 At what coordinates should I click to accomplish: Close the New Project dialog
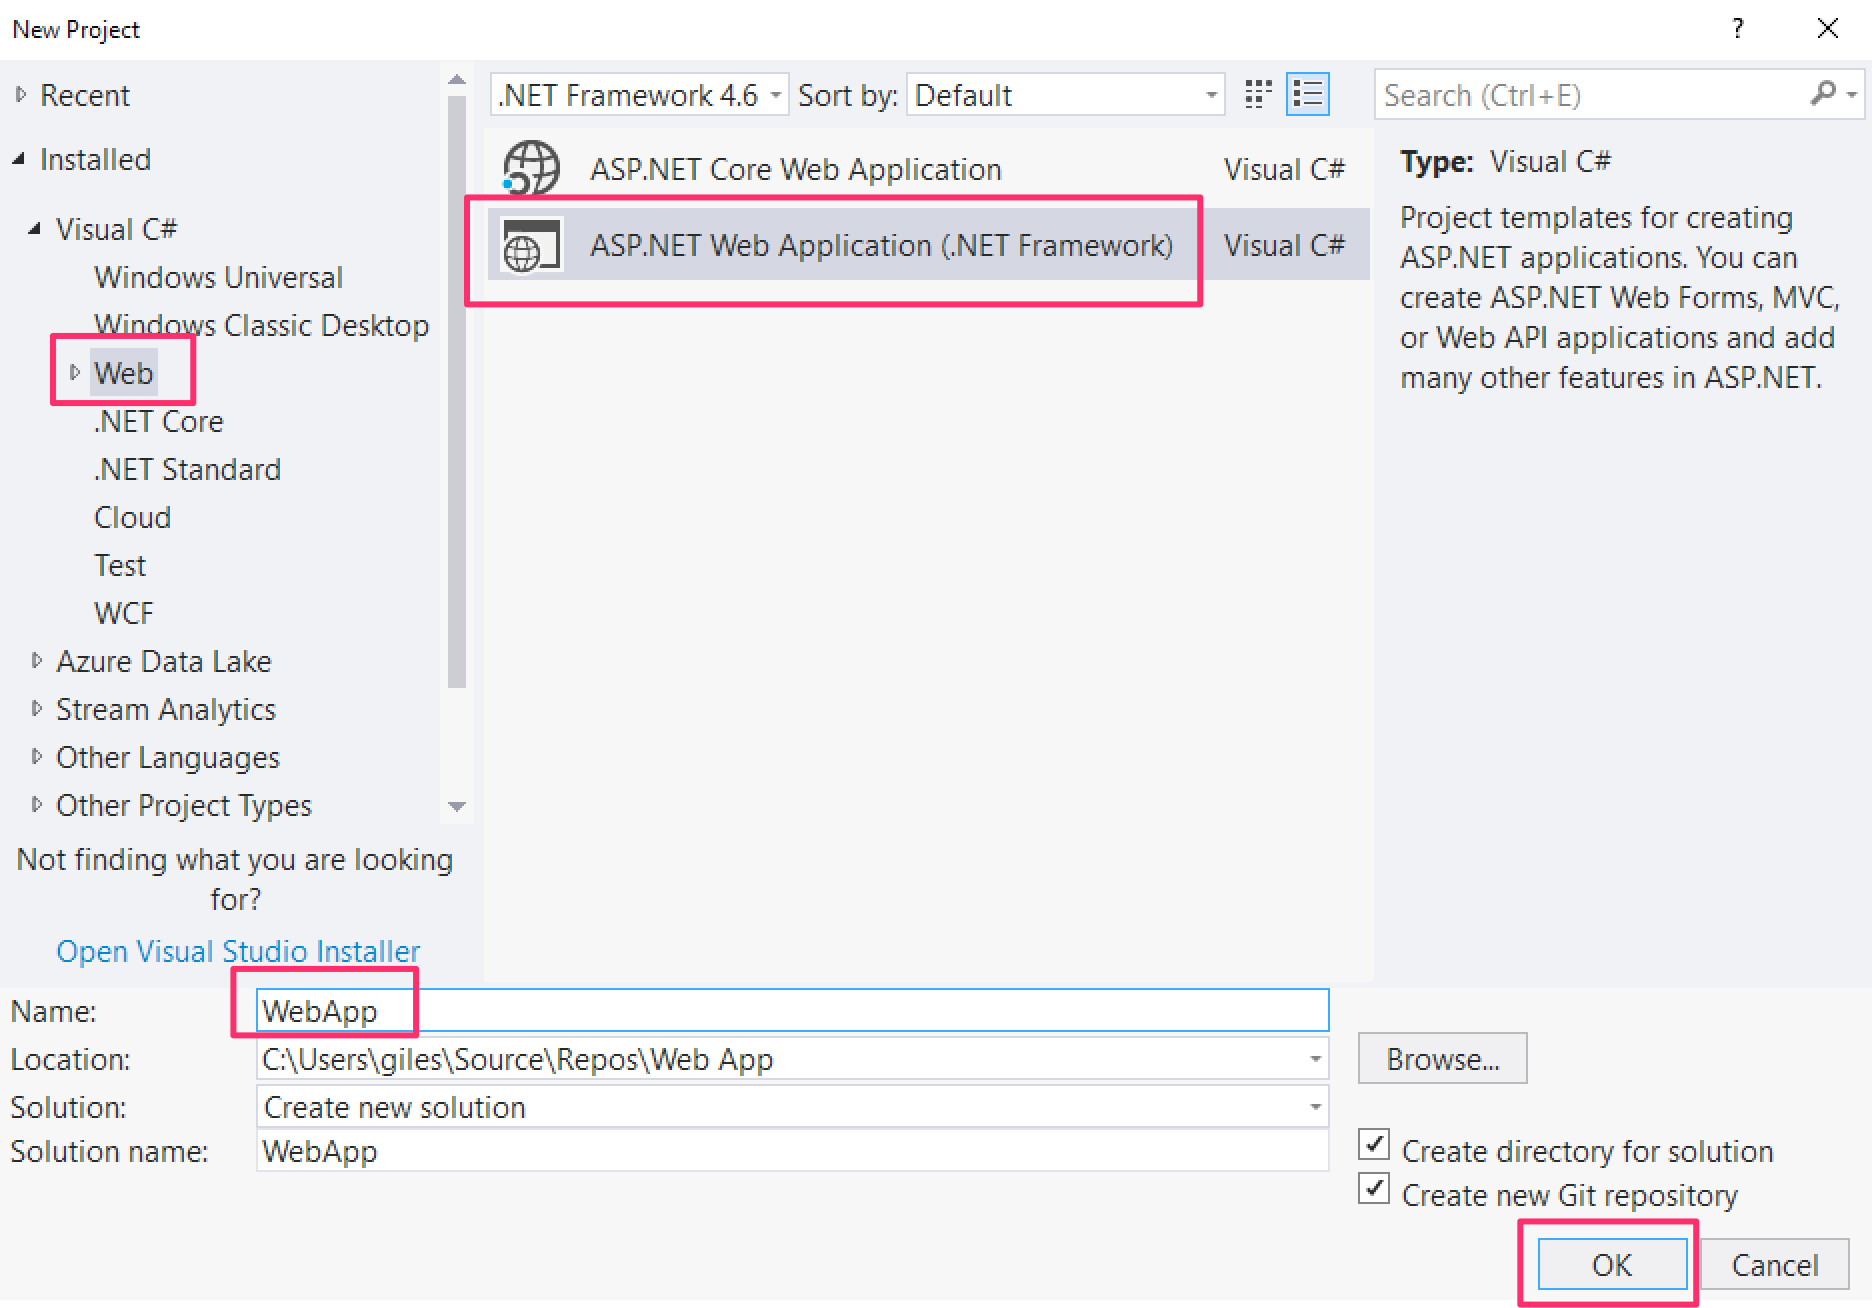click(x=1828, y=28)
